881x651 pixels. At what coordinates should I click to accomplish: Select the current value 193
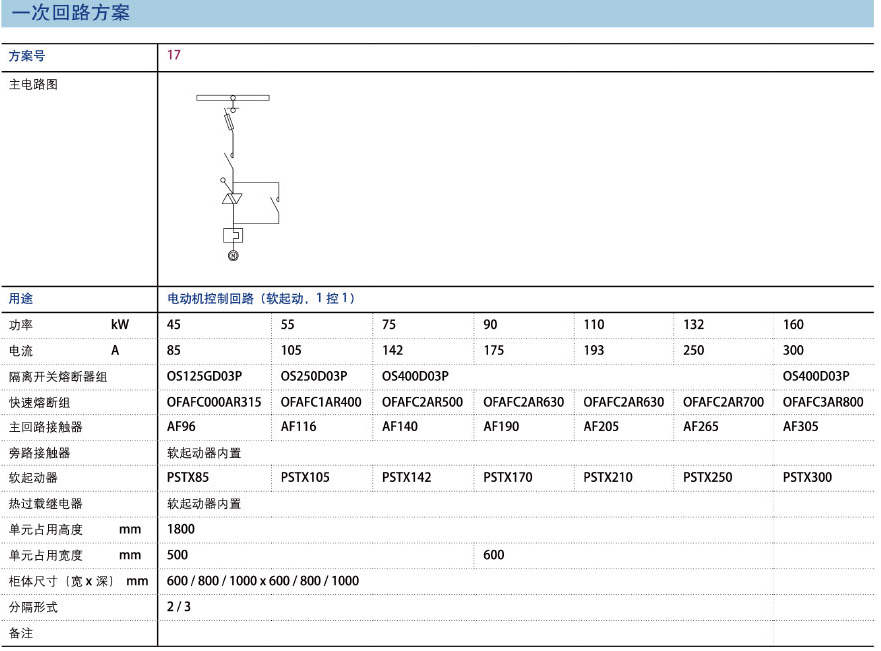click(594, 350)
